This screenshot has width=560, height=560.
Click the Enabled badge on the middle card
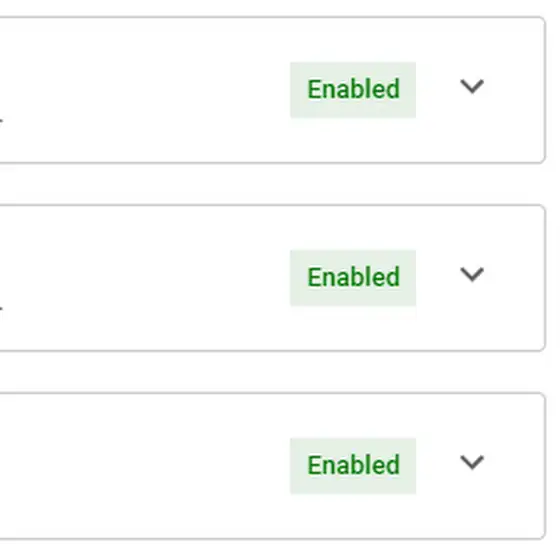(x=353, y=278)
